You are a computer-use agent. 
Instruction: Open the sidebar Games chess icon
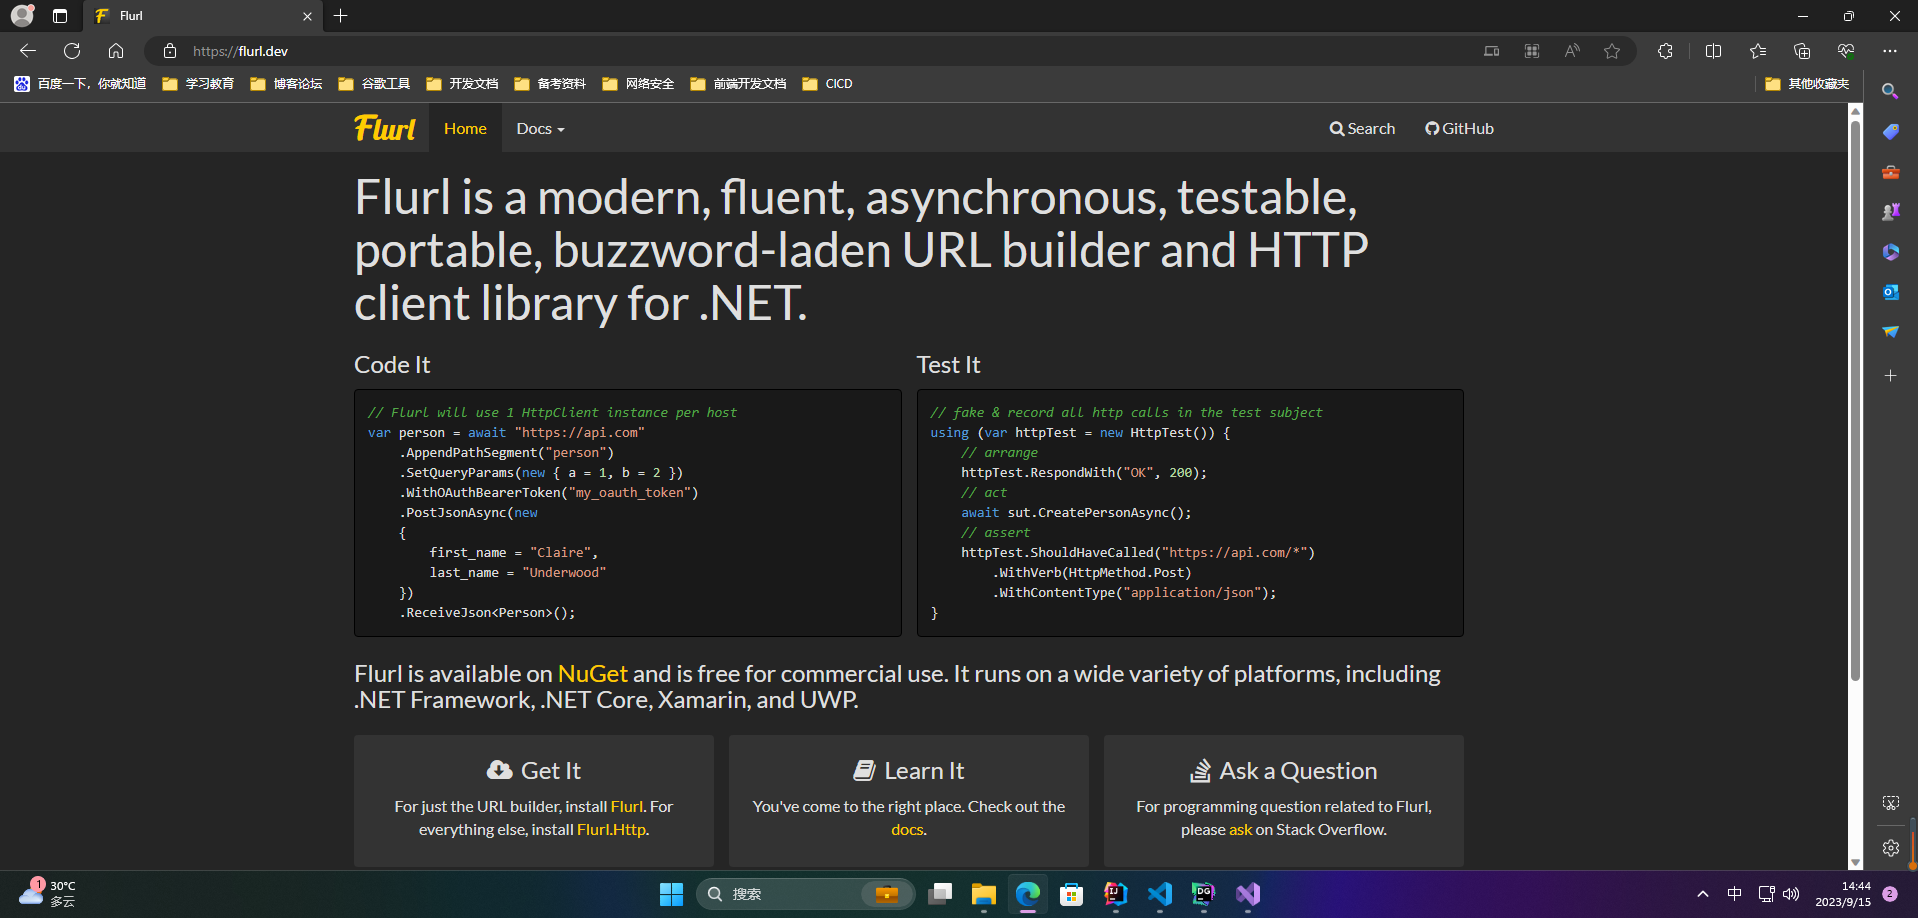tap(1890, 212)
